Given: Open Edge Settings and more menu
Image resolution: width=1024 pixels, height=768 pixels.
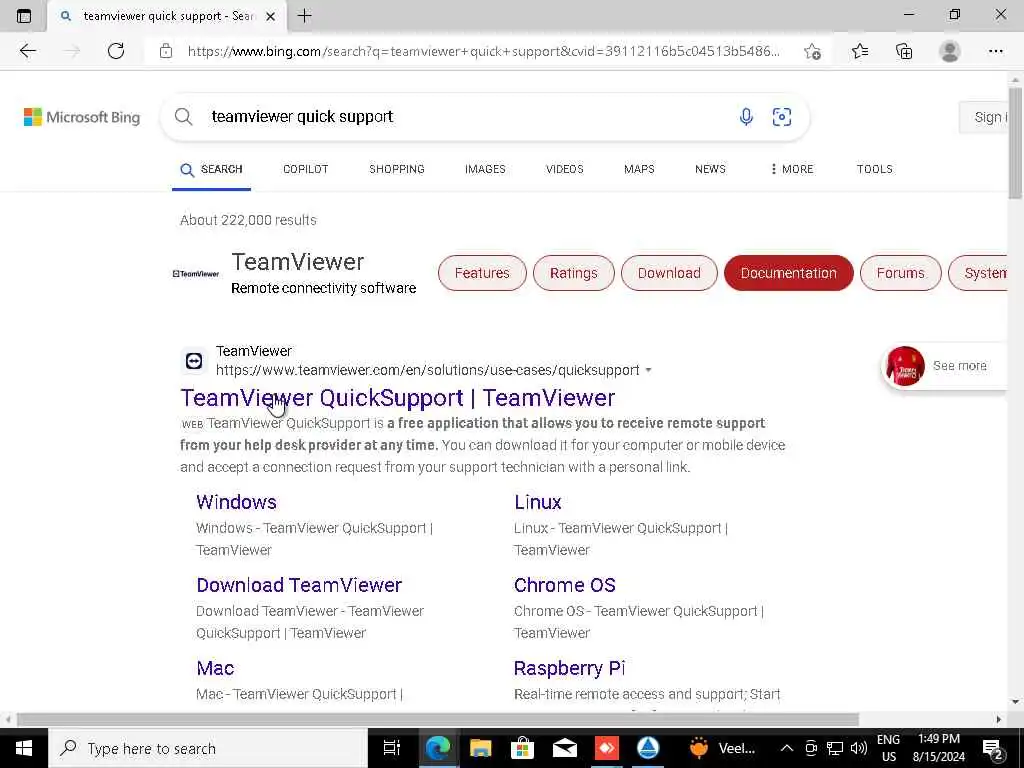Looking at the screenshot, I should coord(995,51).
